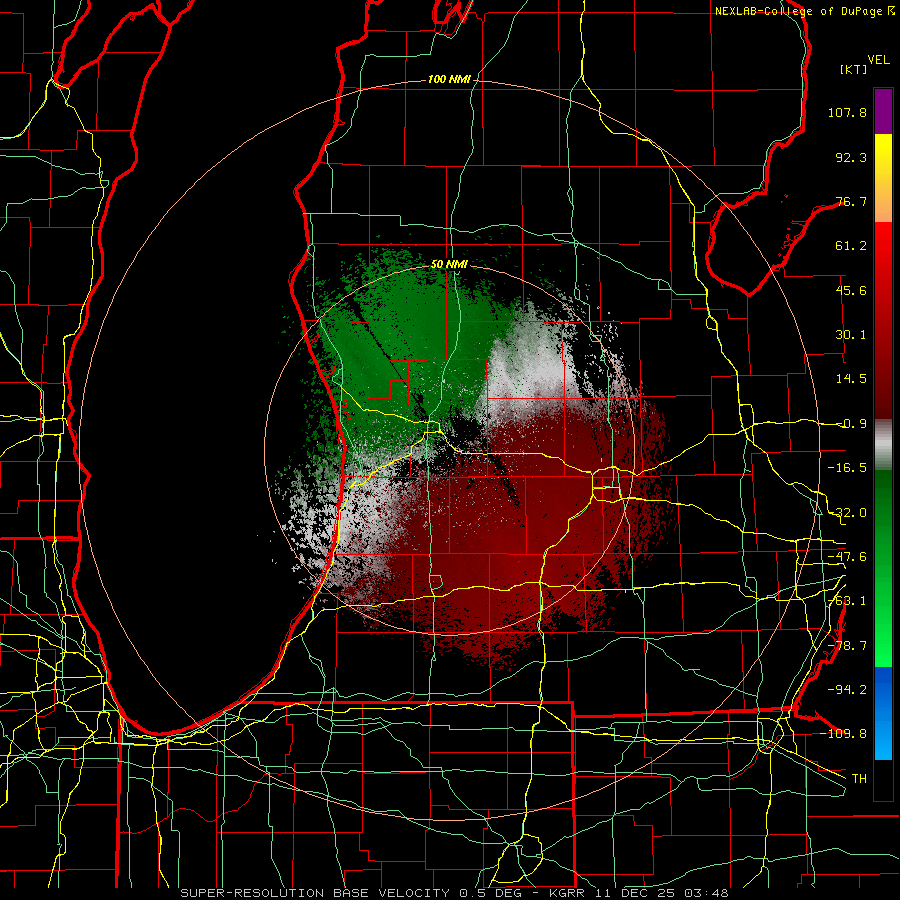
Task: Select the 61.2 velocity scale value
Action: click(851, 246)
